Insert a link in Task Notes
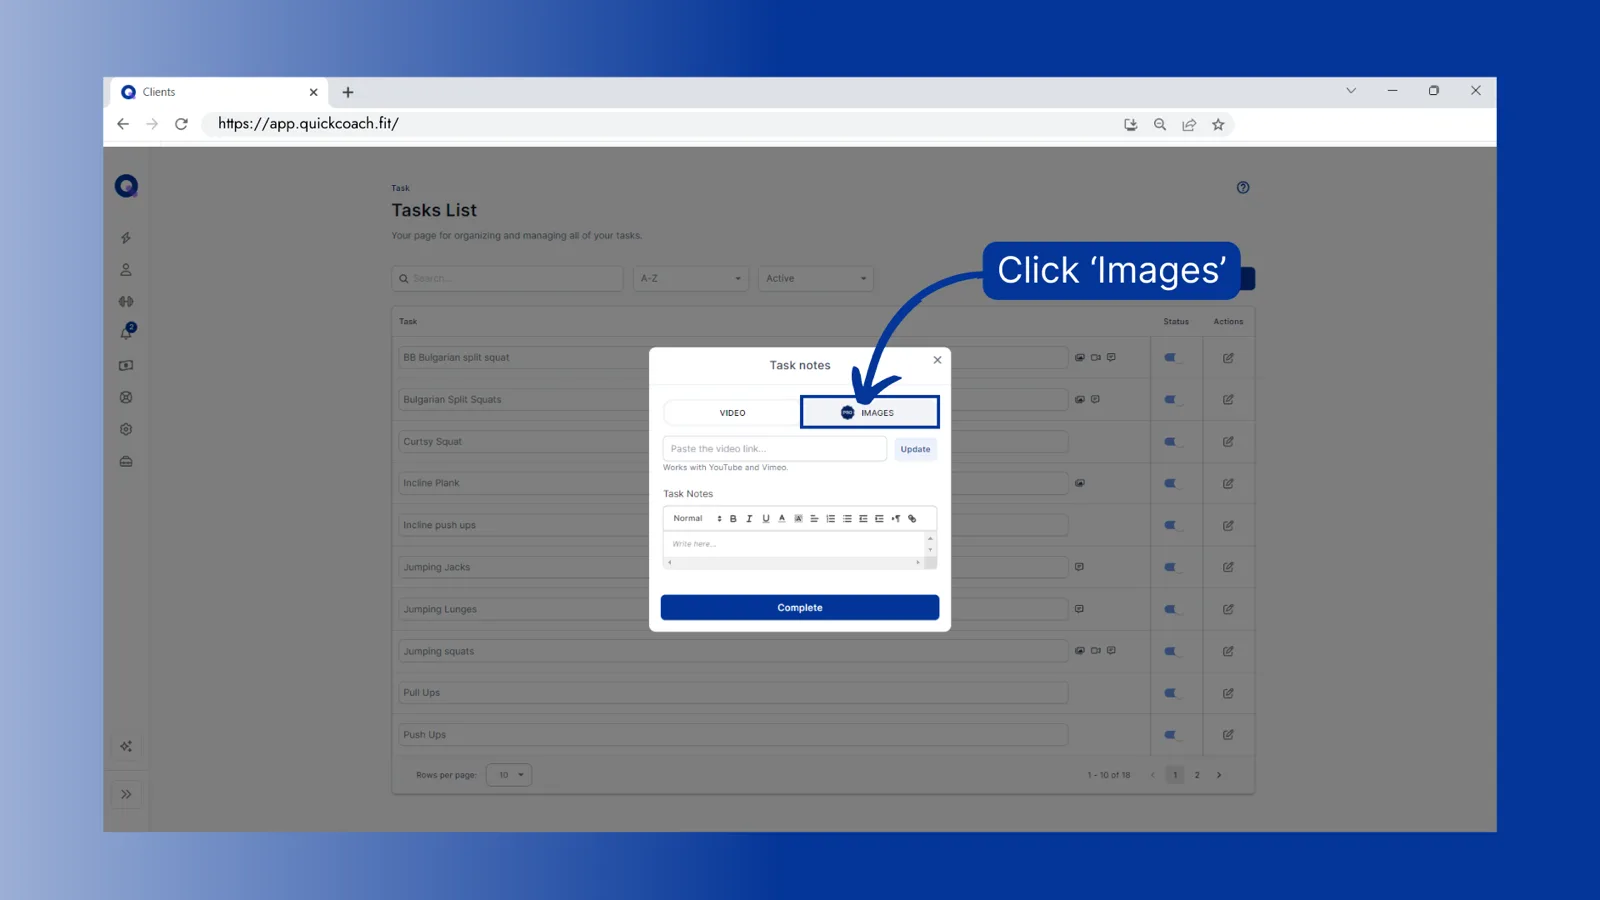 (912, 519)
